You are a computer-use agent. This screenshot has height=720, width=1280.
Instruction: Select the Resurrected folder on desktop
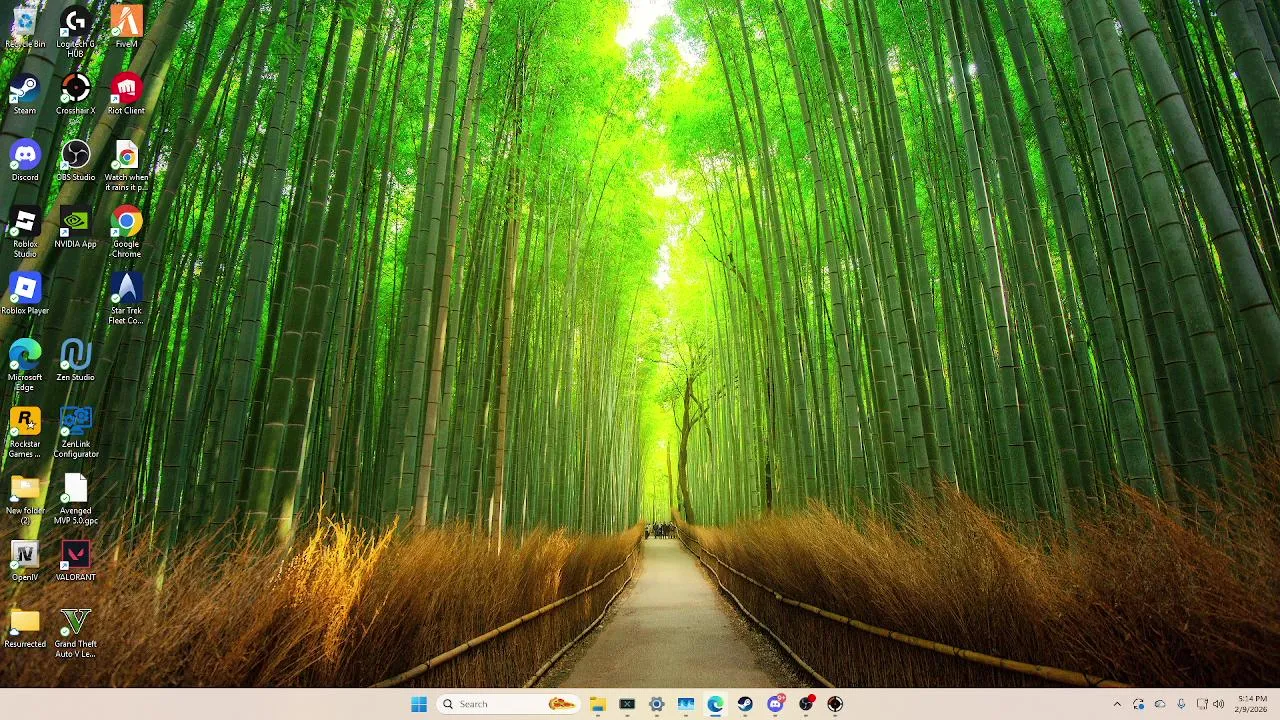point(25,628)
